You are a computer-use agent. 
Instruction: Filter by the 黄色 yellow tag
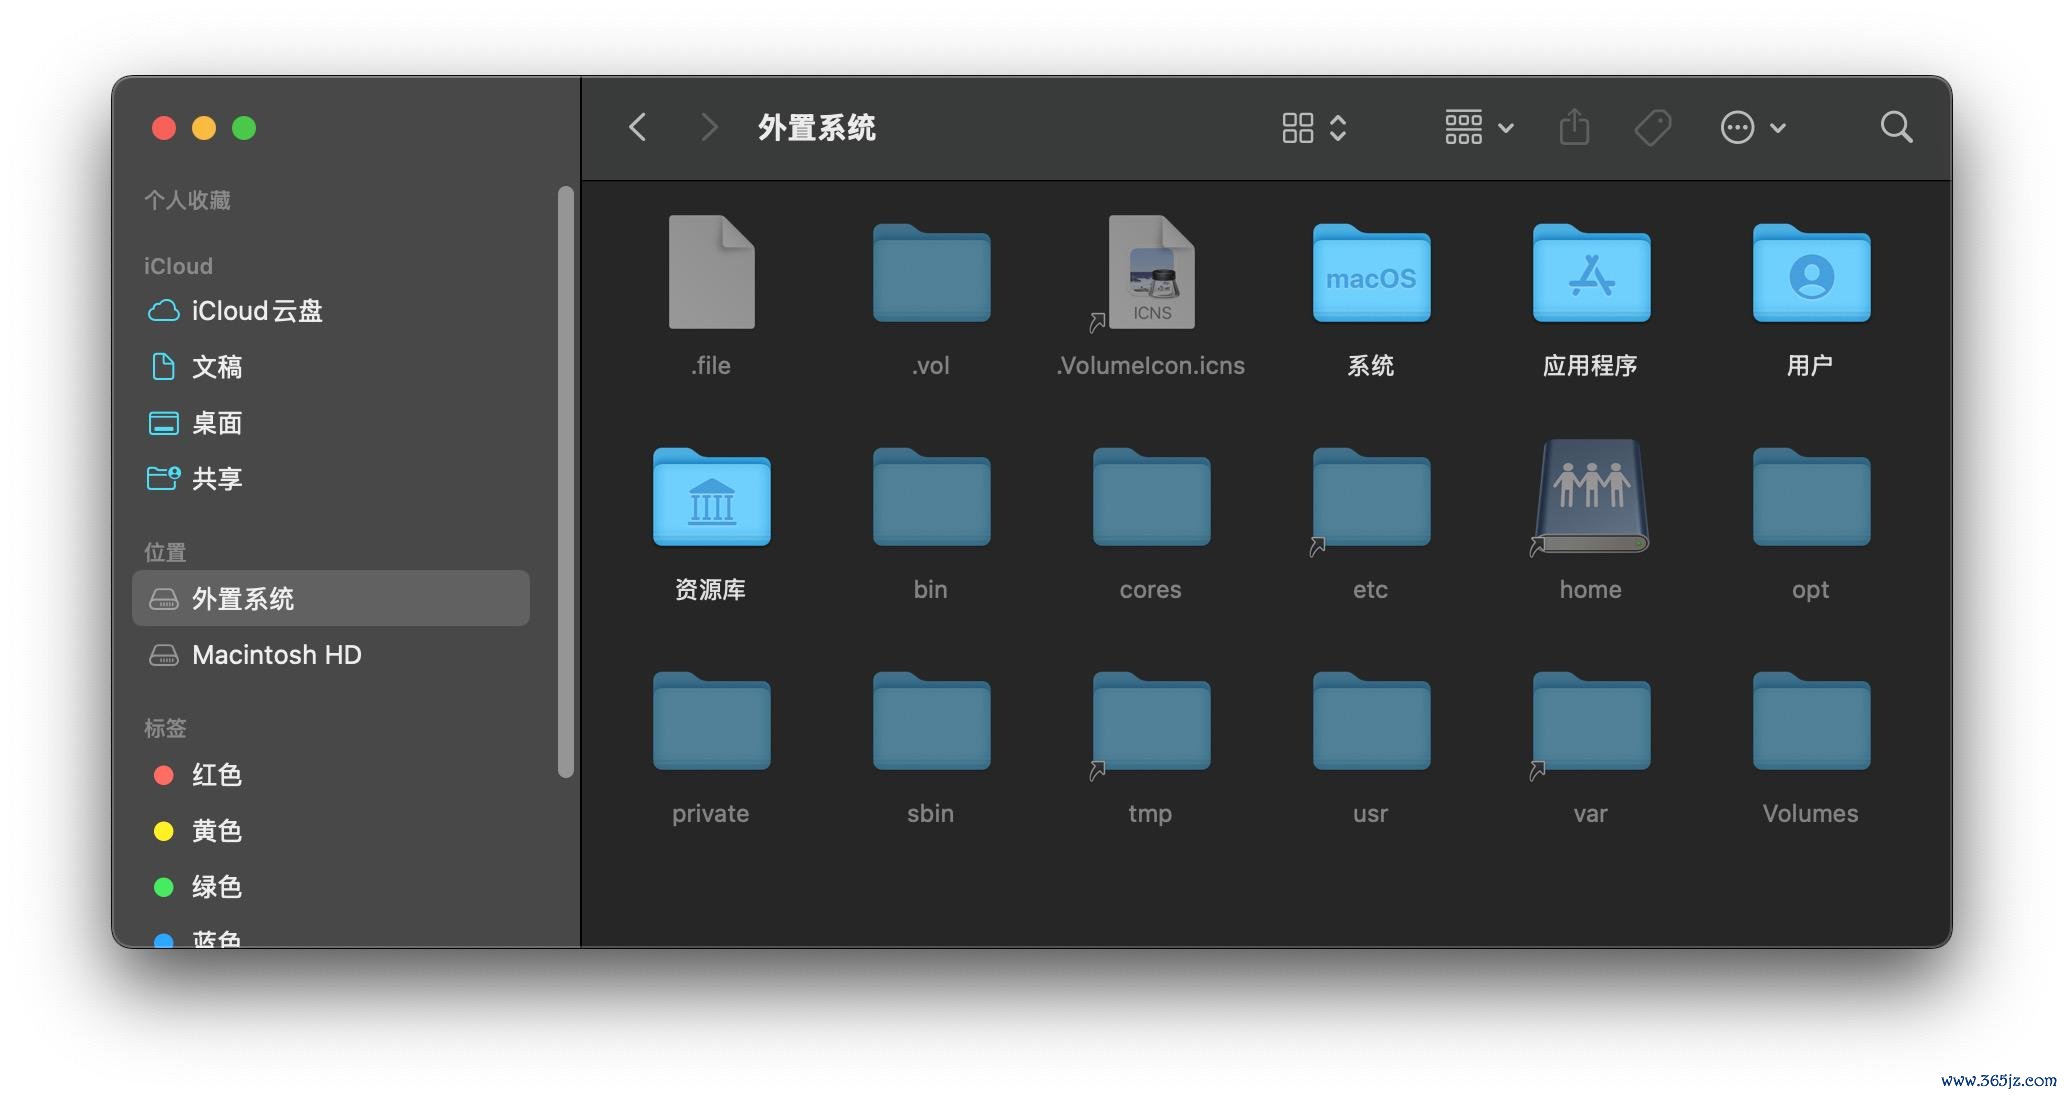click(x=331, y=831)
